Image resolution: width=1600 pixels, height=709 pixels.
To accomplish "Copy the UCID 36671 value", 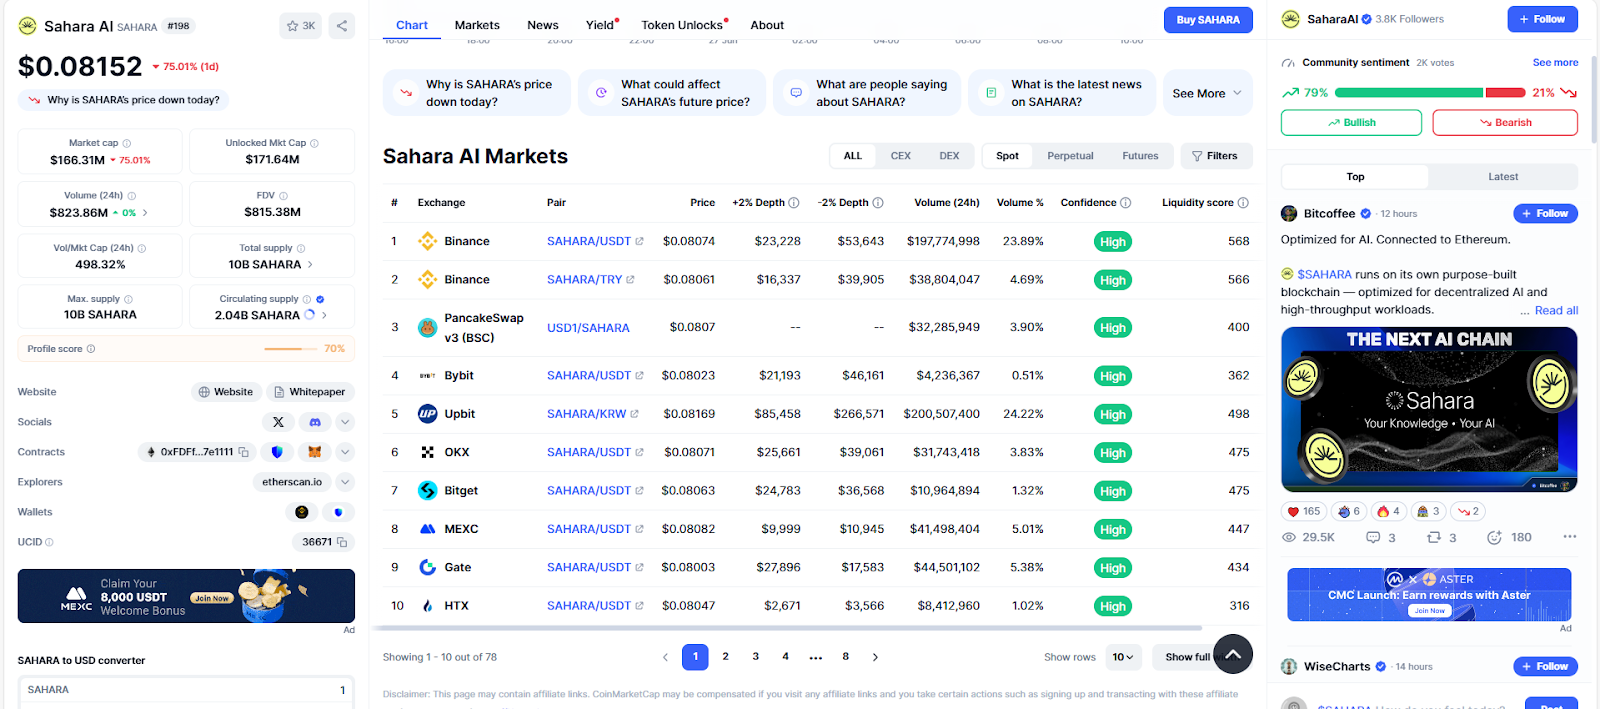I will click(x=342, y=542).
